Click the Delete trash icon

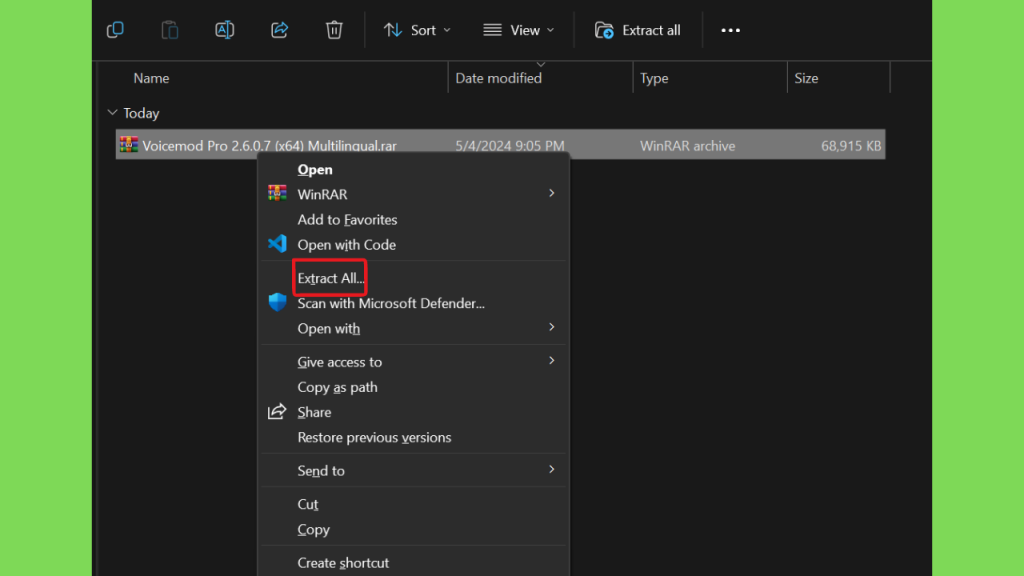334,30
